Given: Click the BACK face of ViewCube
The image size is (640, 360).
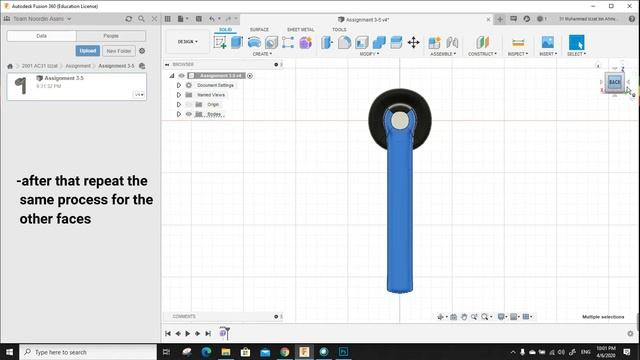Looking at the screenshot, I should pyautogui.click(x=614, y=82).
